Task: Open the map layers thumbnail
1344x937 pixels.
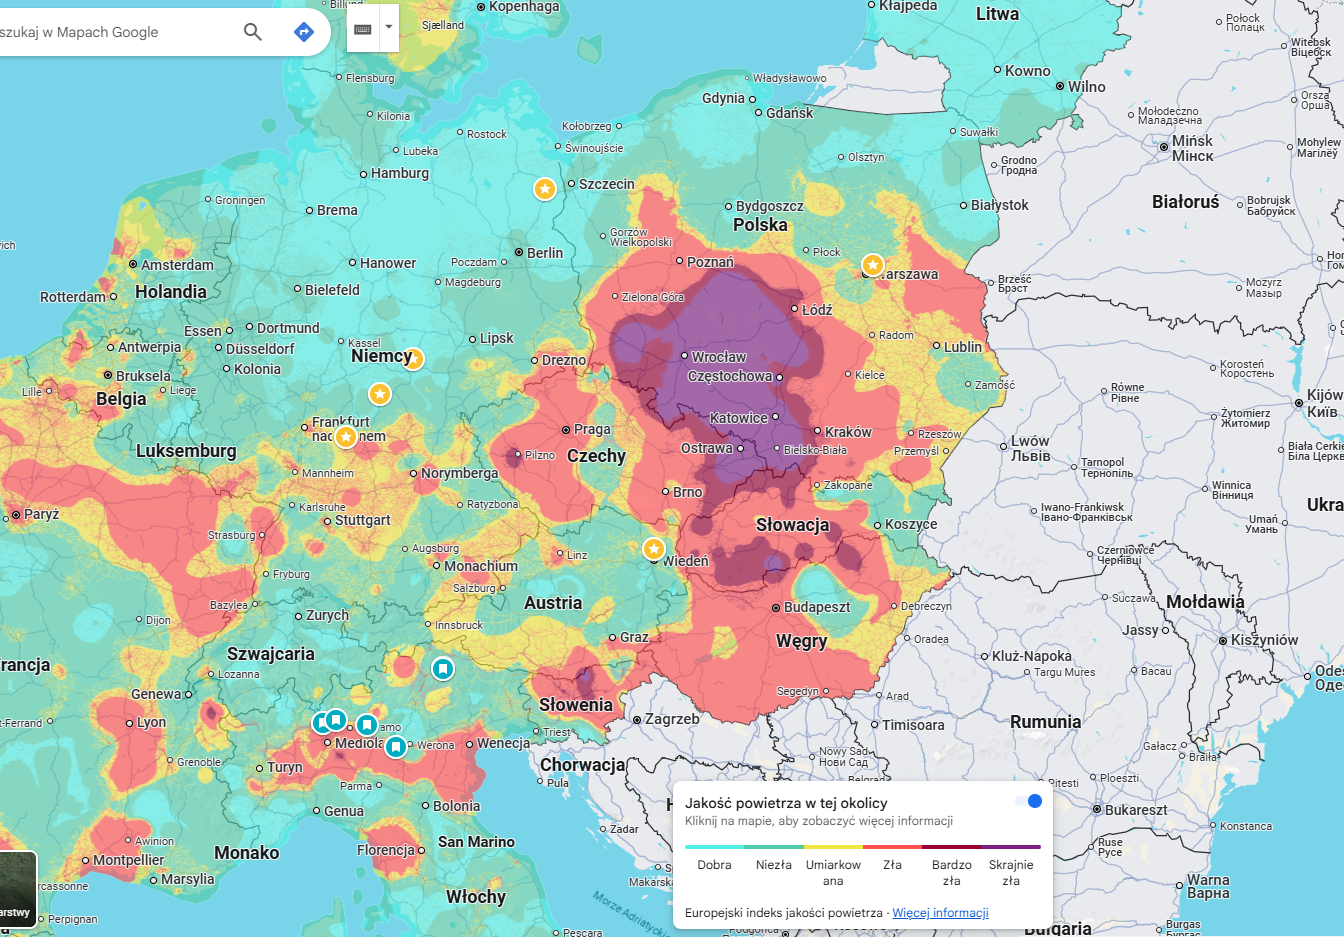Action: pos(17,888)
